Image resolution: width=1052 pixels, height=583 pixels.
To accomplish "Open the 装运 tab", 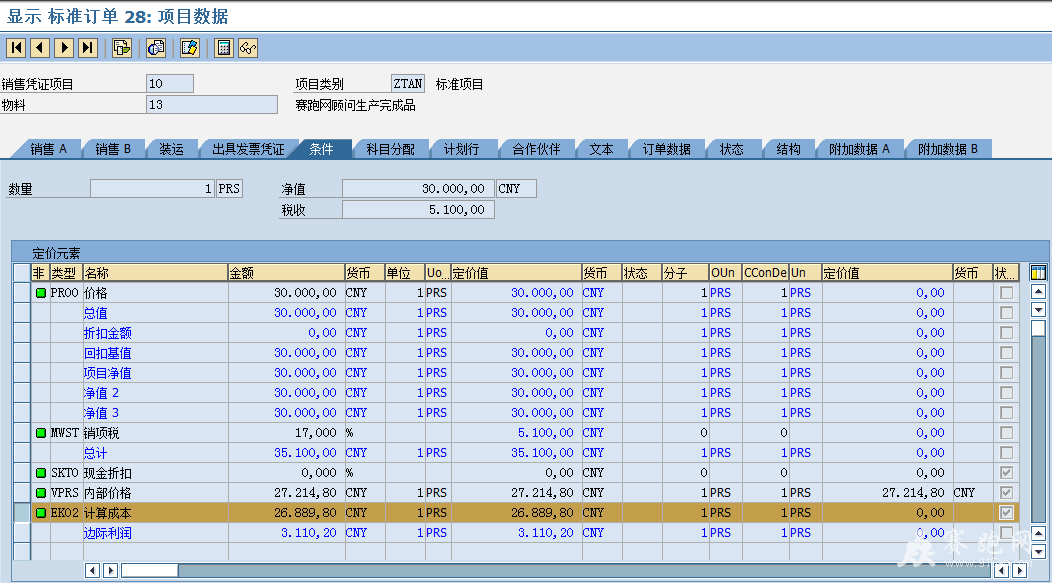I will (x=172, y=149).
